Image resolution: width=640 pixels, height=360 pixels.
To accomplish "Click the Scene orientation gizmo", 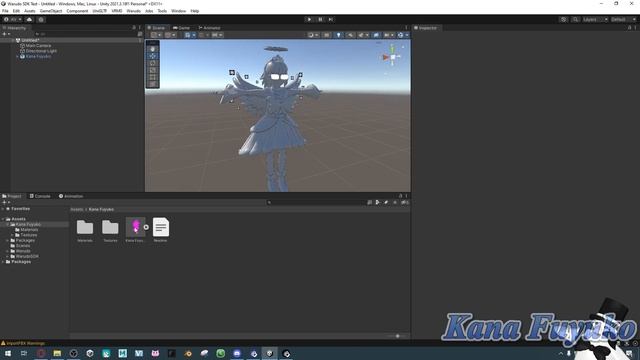I will point(392,57).
